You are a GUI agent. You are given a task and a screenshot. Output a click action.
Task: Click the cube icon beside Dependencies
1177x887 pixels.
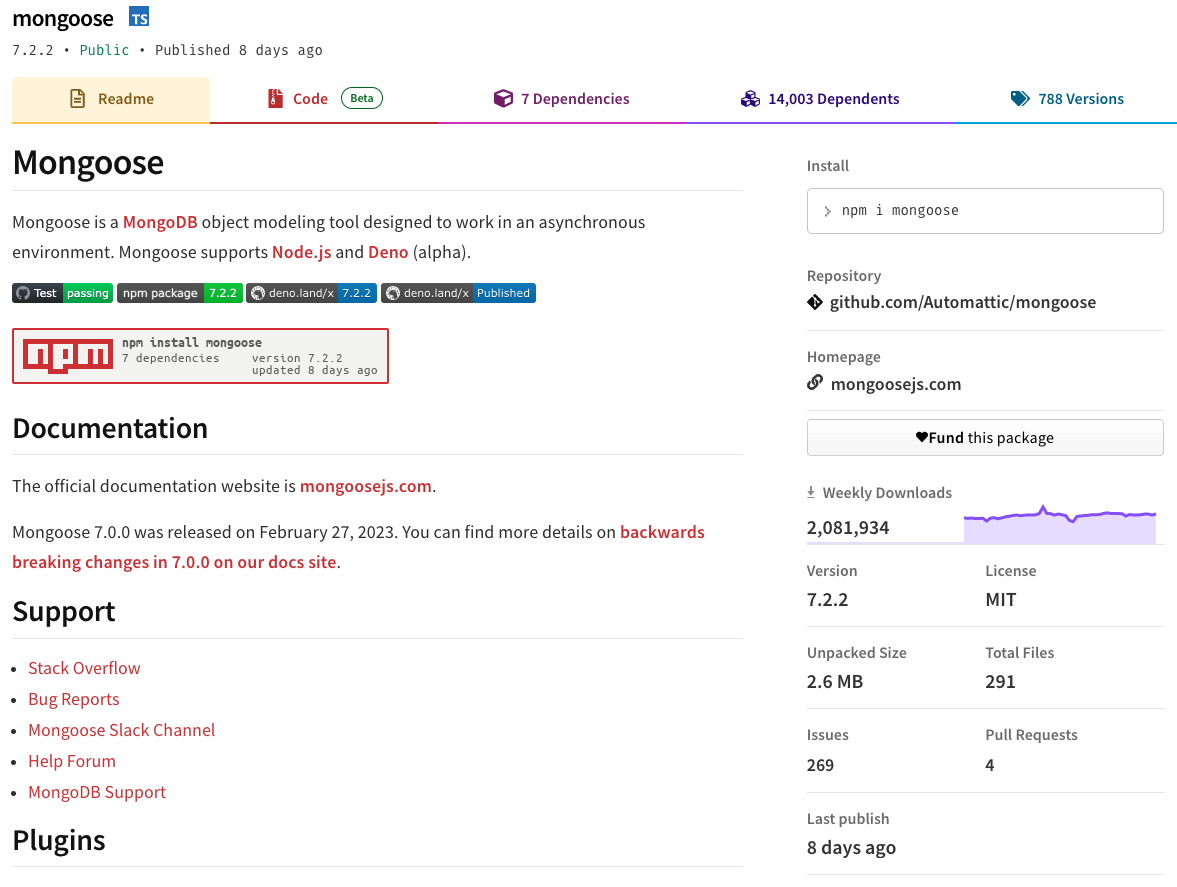(x=503, y=98)
